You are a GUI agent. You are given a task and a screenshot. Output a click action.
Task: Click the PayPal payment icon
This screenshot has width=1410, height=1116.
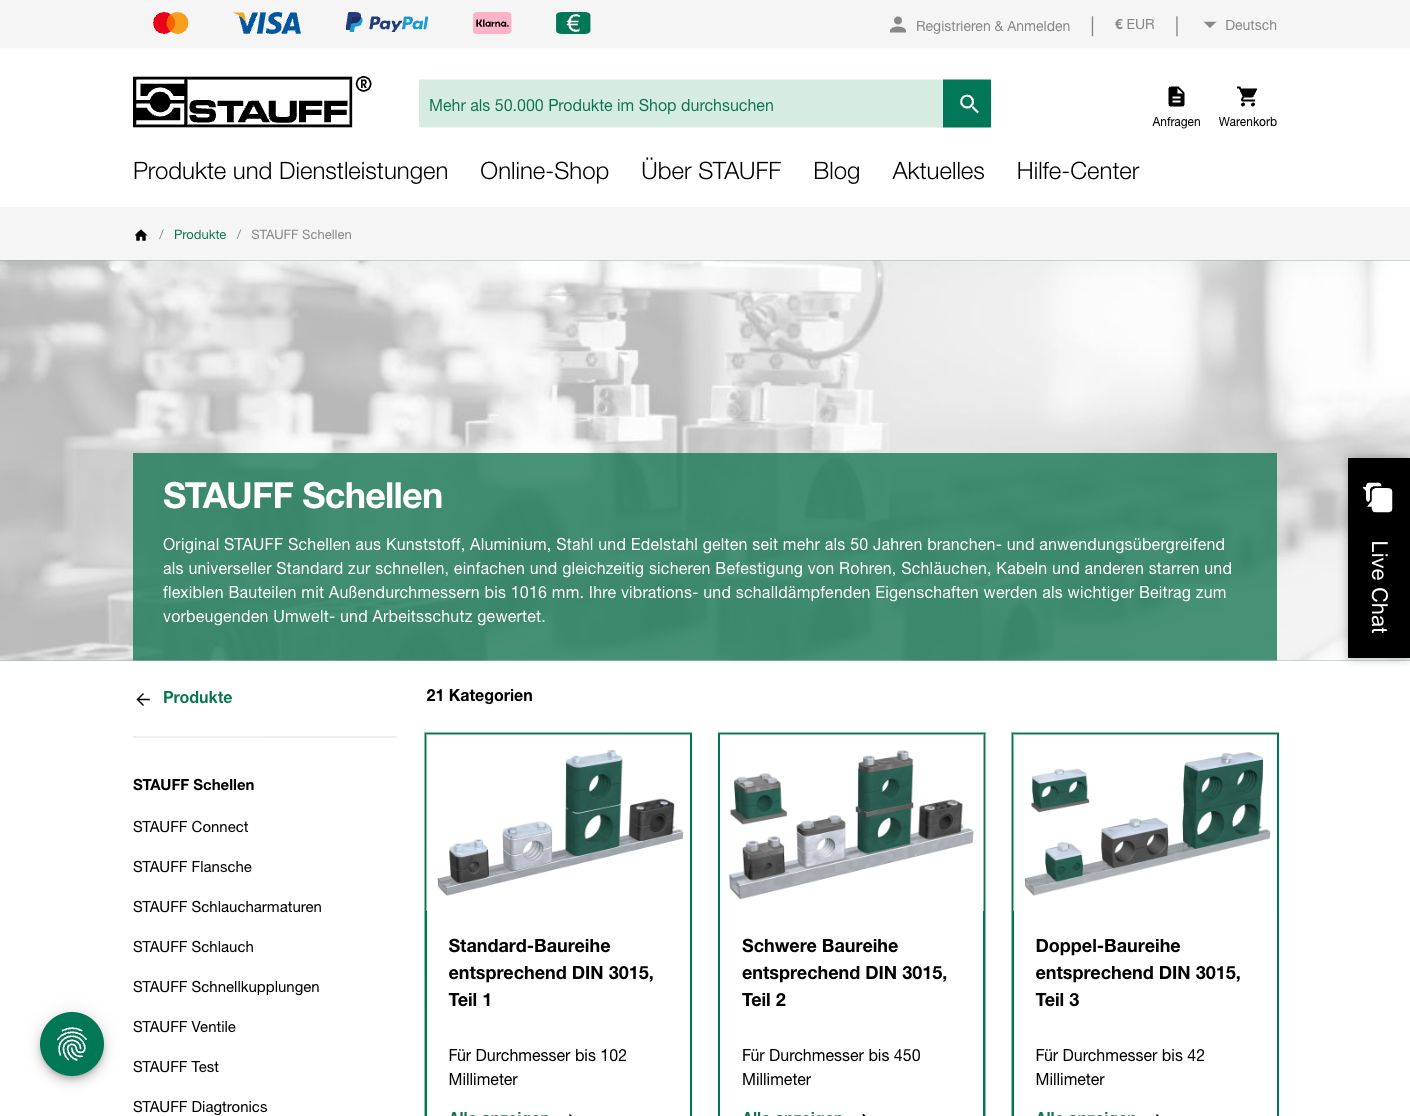(x=387, y=23)
